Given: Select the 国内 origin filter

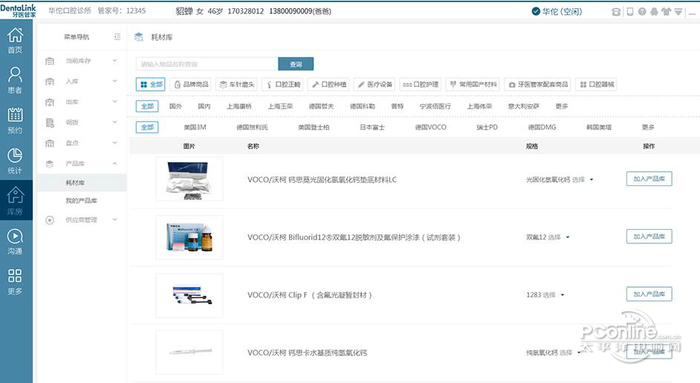Looking at the screenshot, I should pos(204,106).
